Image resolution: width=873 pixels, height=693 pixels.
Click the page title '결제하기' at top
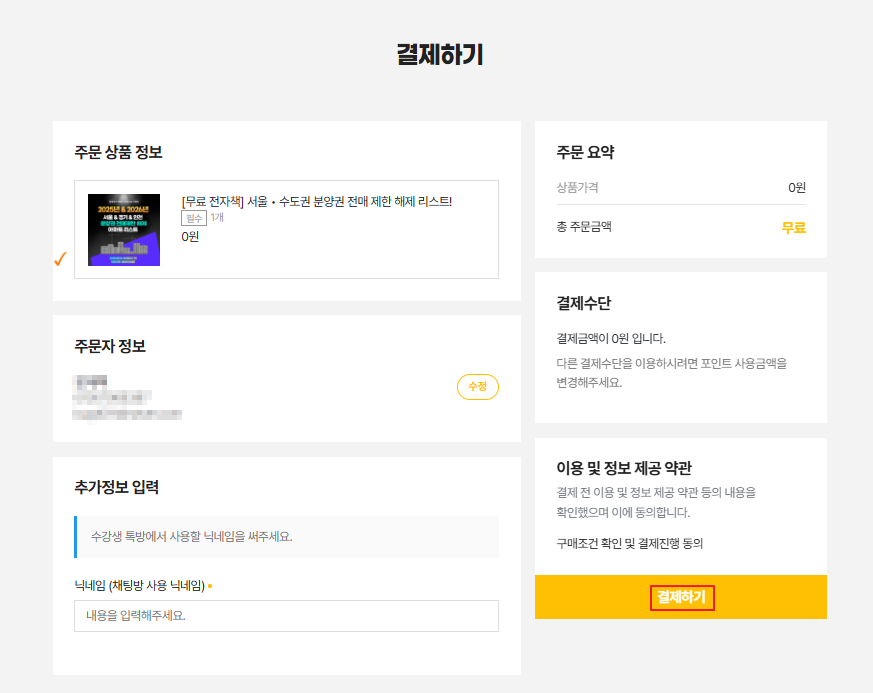point(440,55)
